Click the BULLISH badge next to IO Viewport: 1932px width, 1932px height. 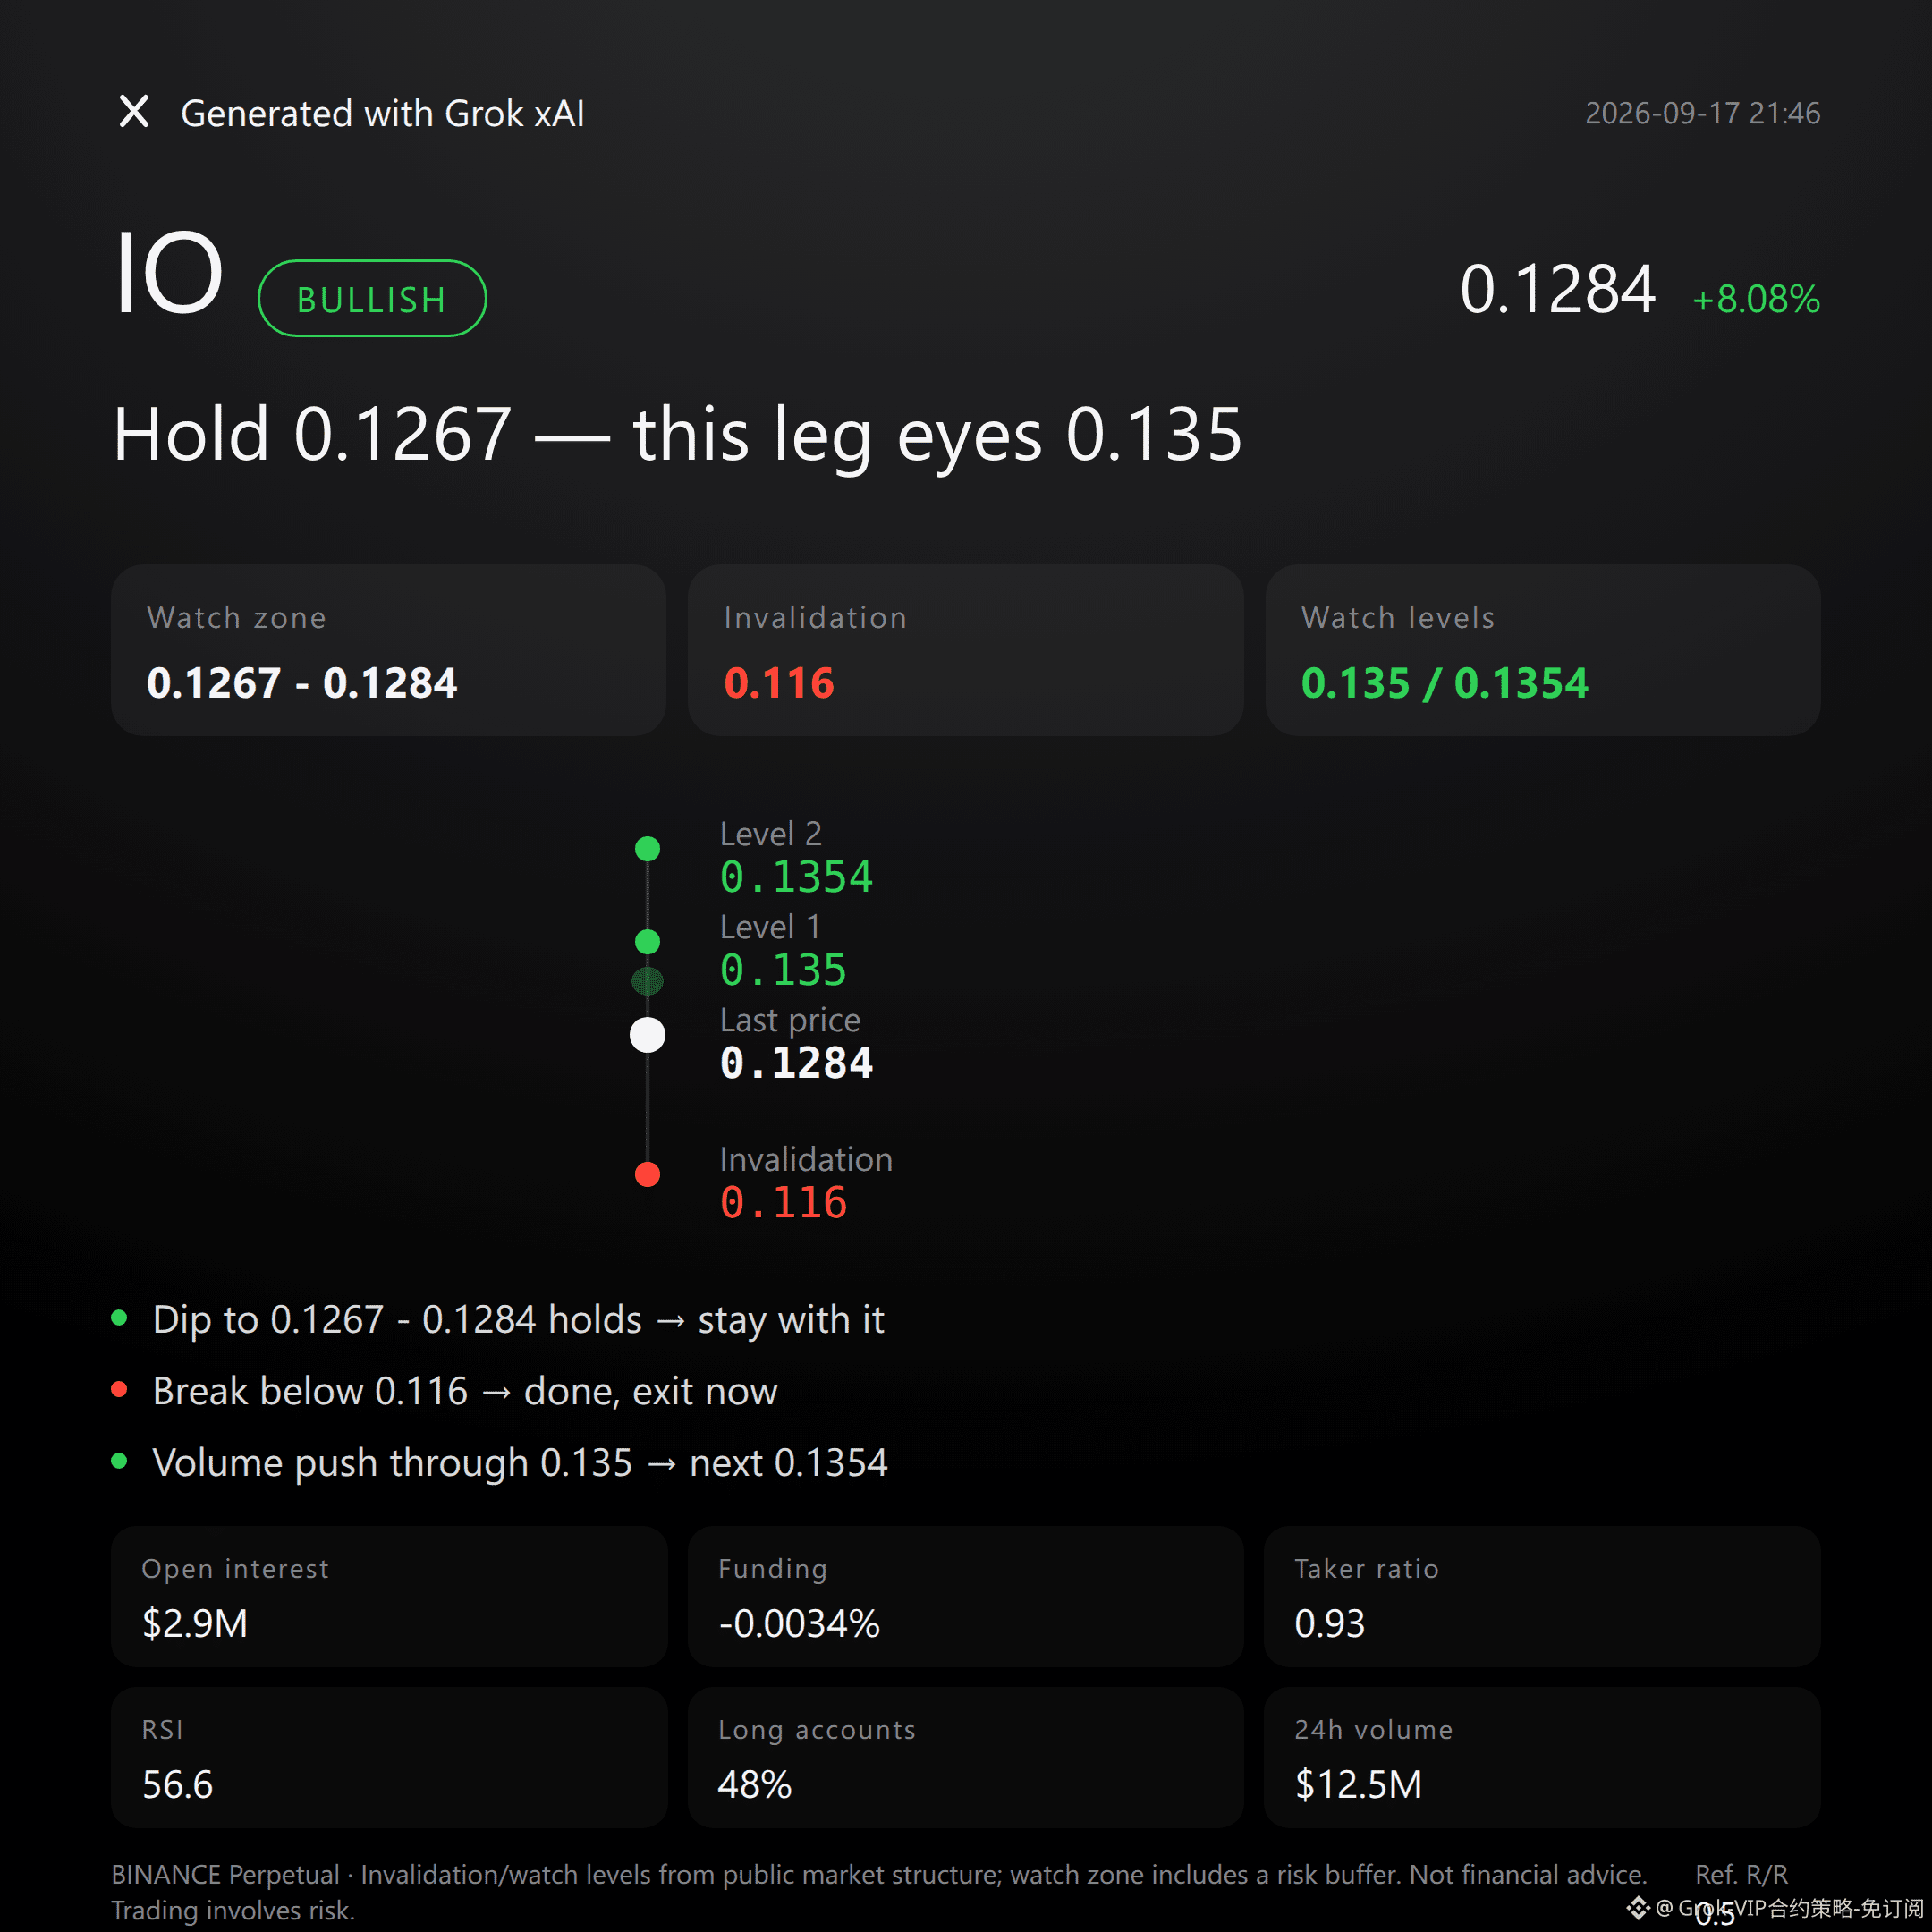[372, 298]
